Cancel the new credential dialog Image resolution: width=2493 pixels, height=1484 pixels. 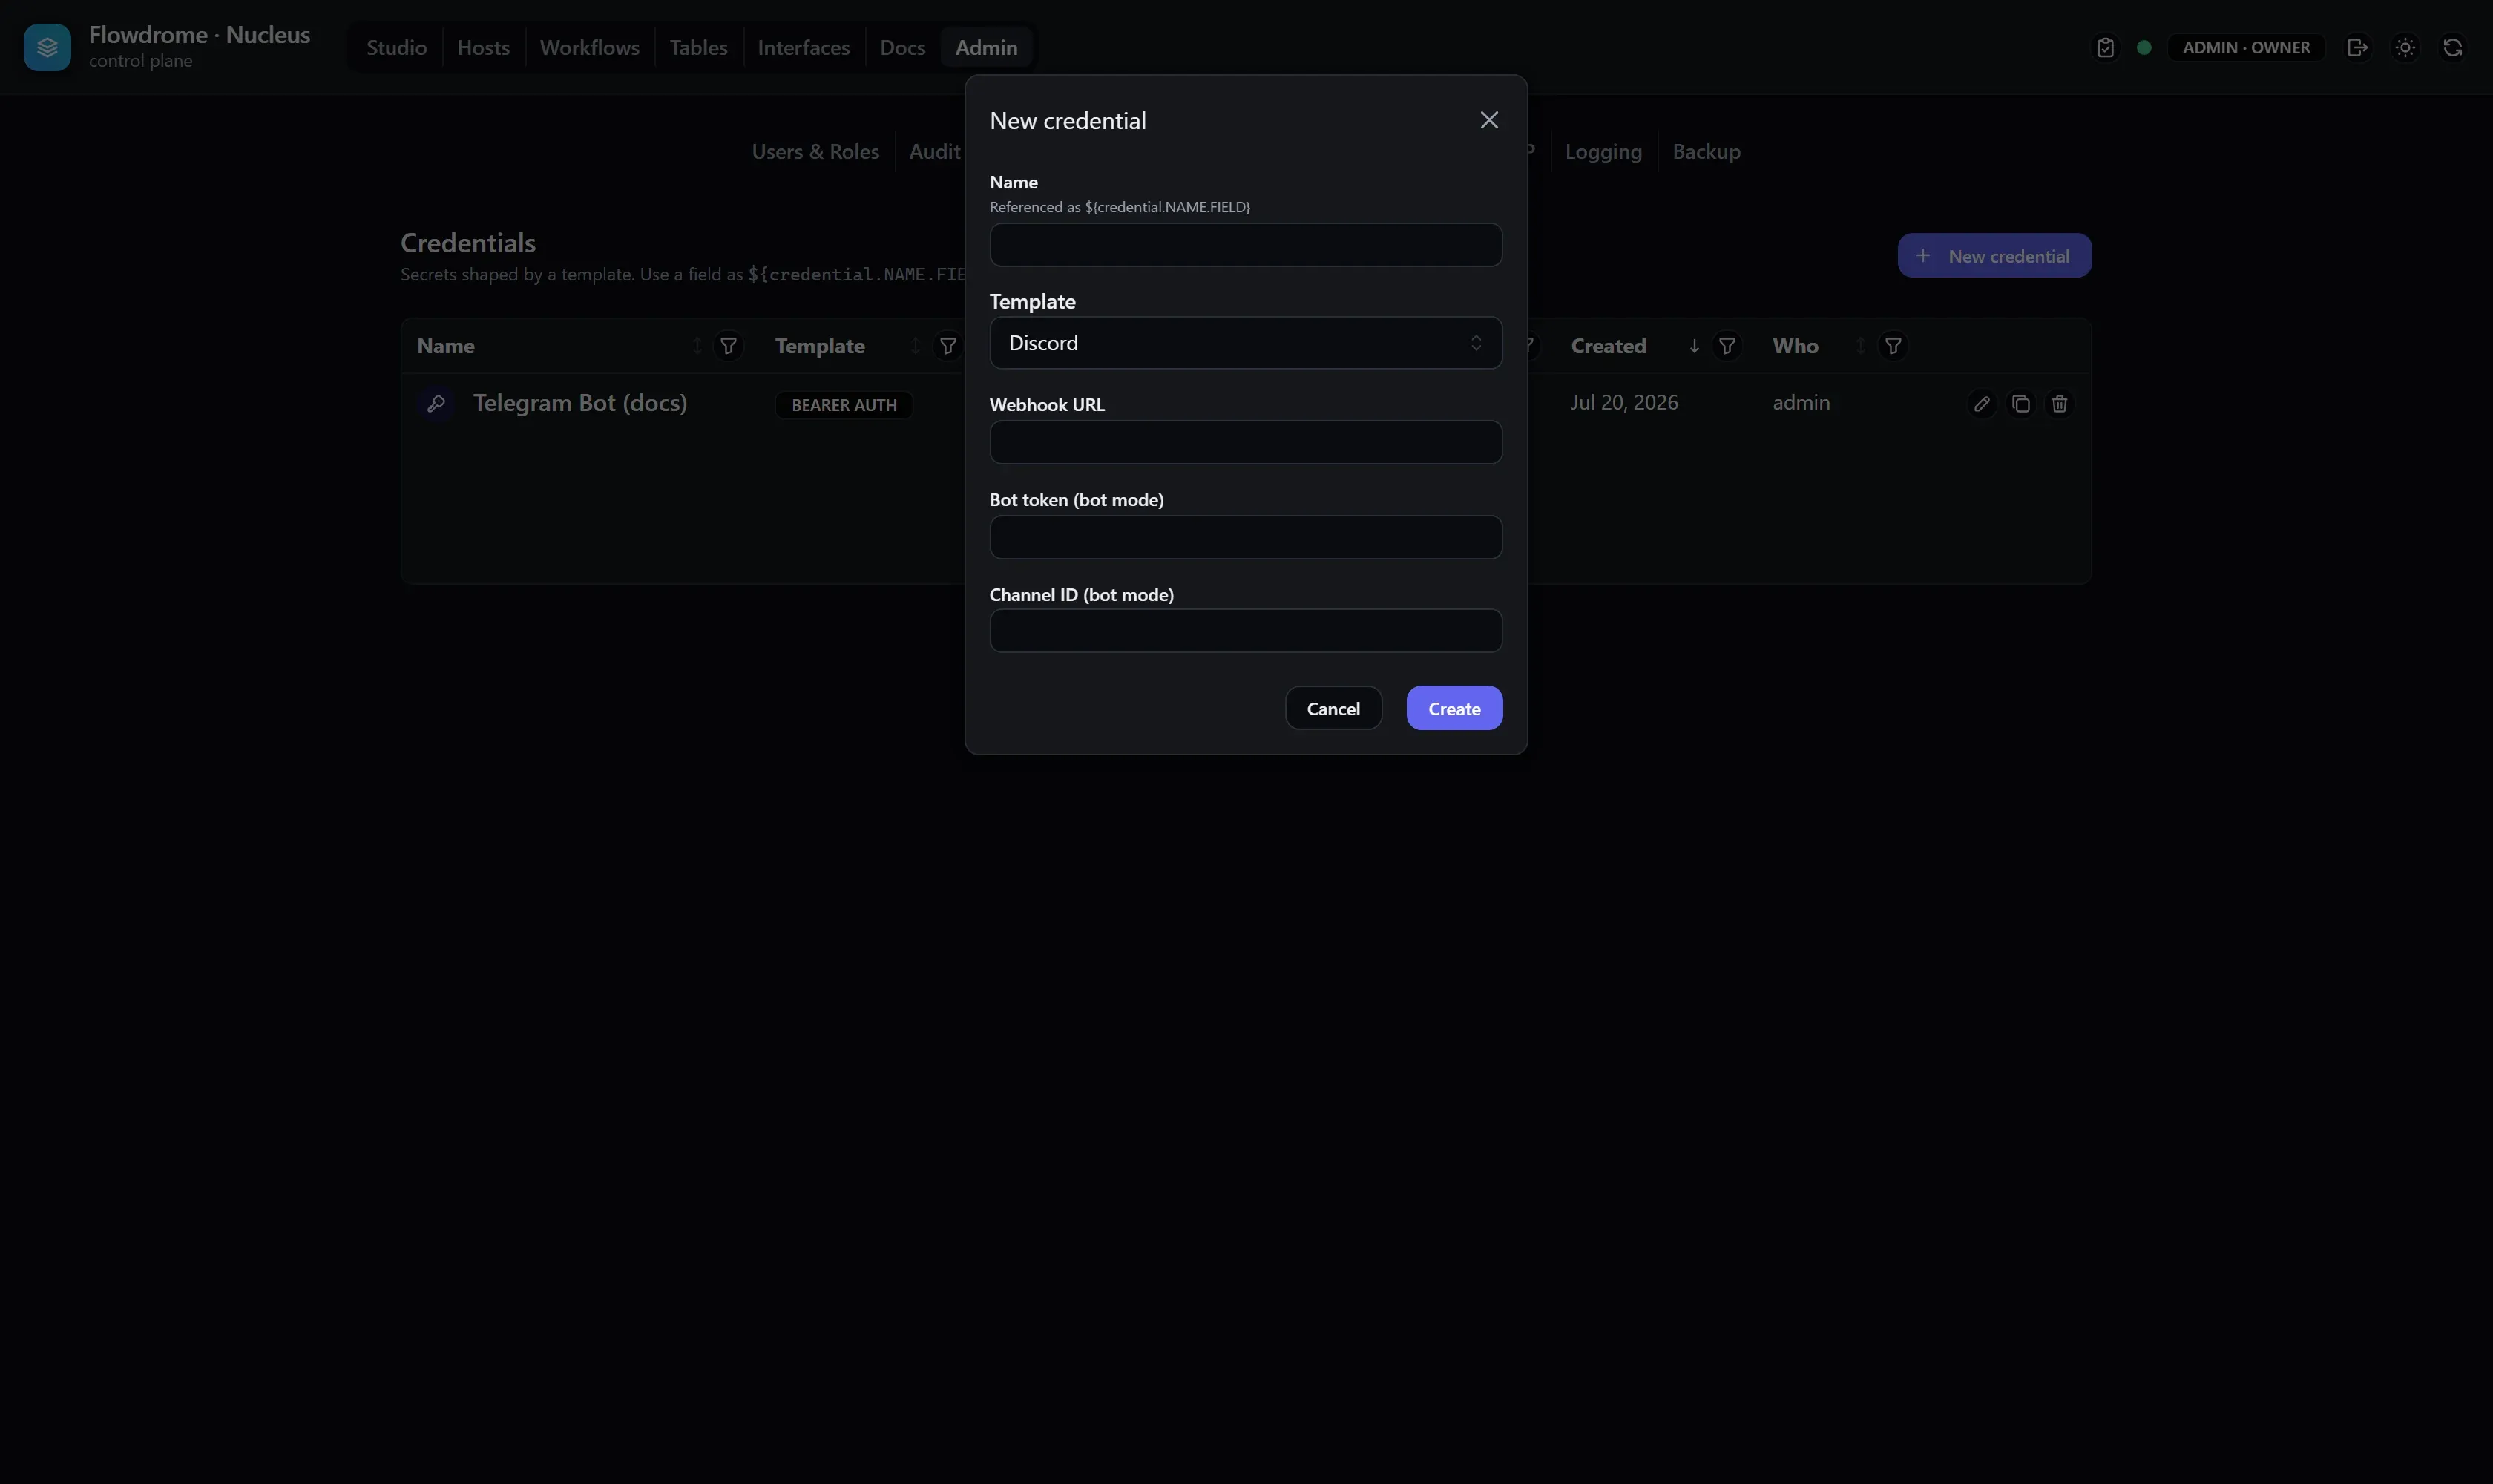click(x=1333, y=708)
